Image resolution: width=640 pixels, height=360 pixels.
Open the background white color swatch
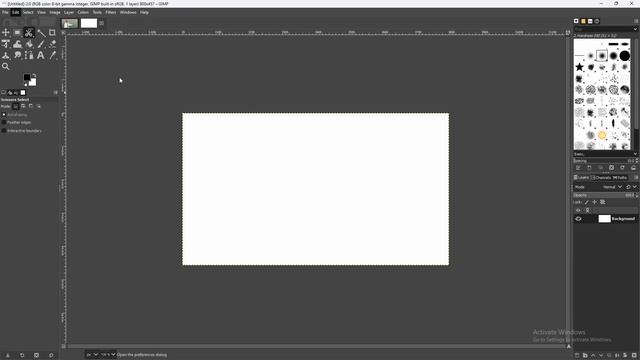33,82
